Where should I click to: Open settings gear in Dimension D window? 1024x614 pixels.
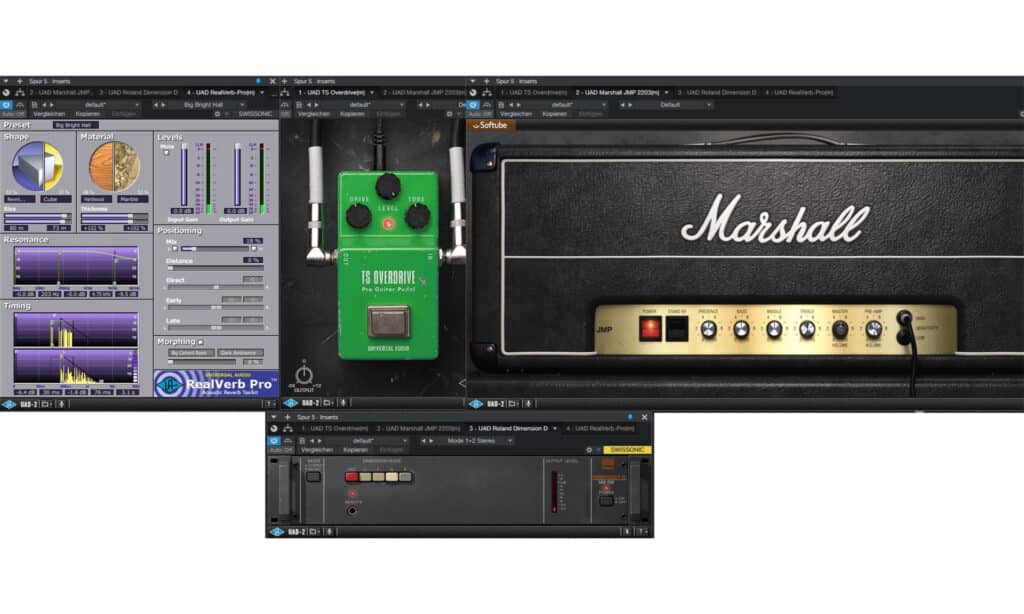(x=589, y=450)
